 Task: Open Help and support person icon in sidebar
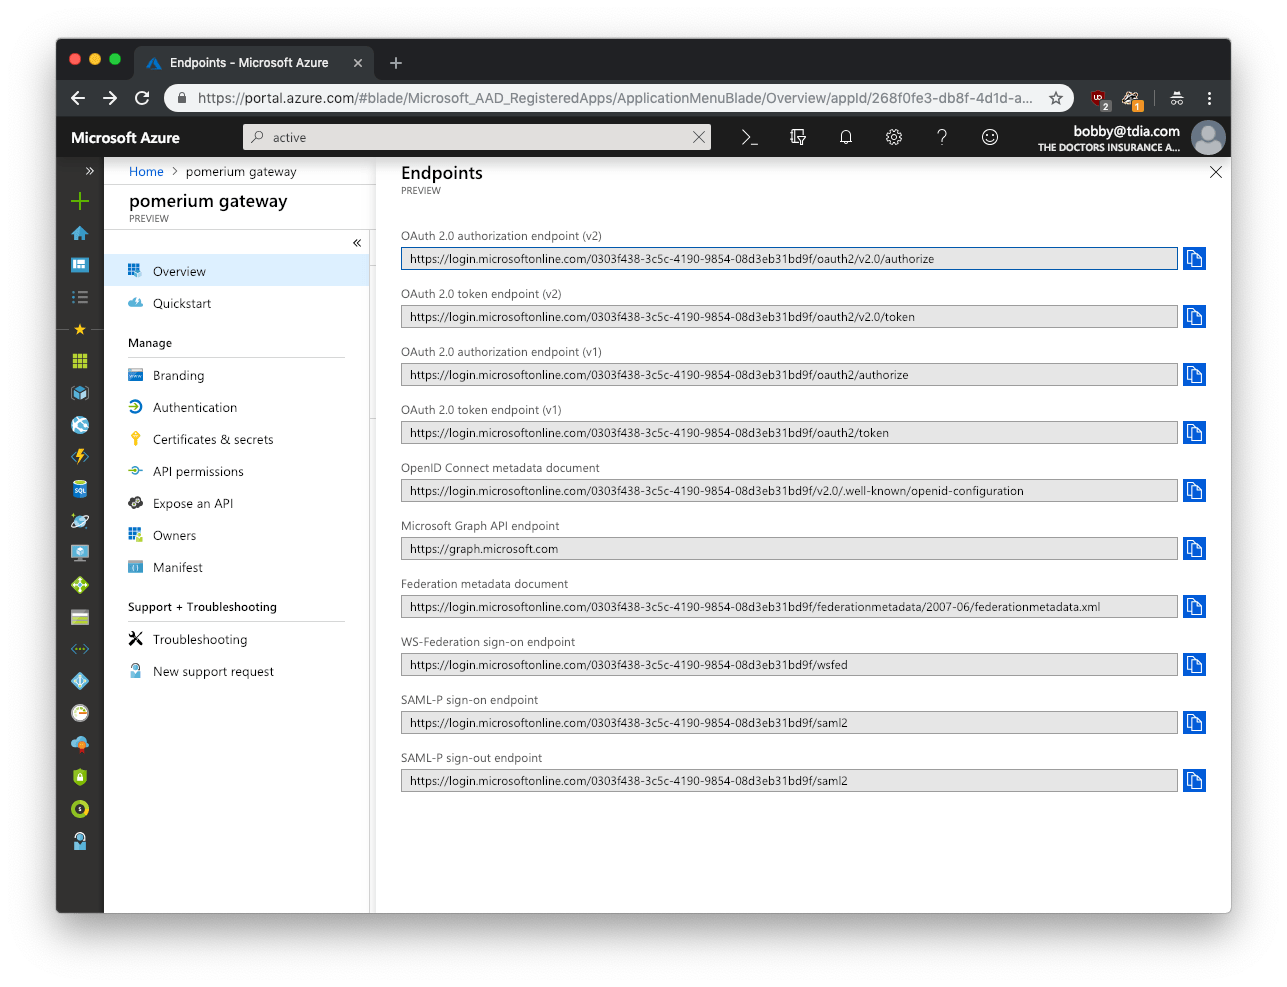coord(80,841)
